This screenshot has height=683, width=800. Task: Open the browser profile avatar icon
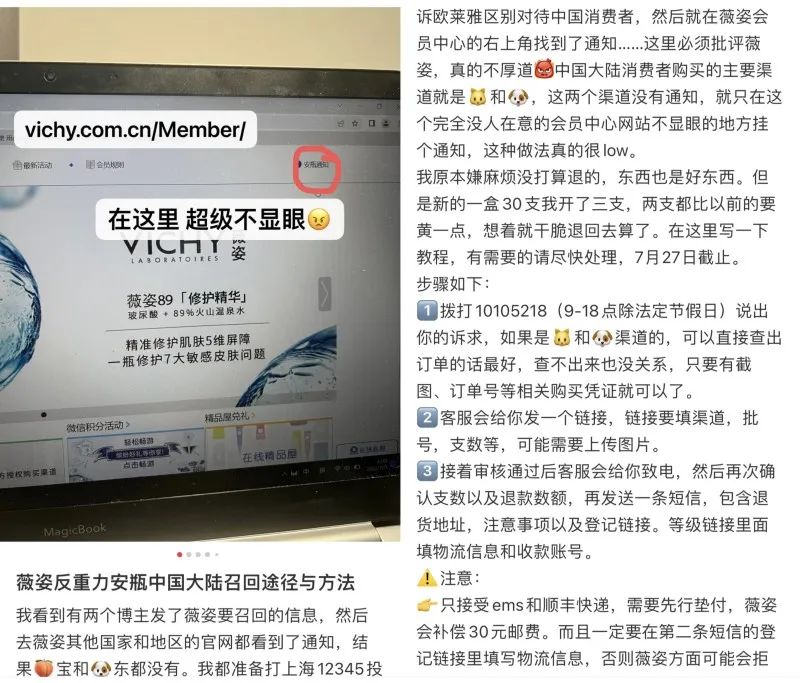[386, 123]
